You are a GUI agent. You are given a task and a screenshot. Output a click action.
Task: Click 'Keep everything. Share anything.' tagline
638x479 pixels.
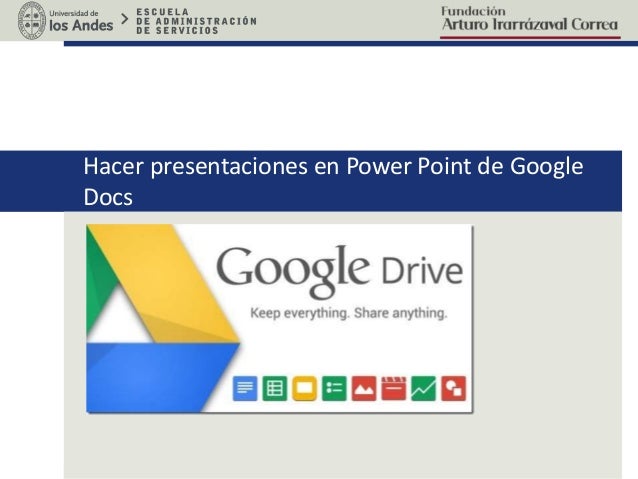point(349,313)
